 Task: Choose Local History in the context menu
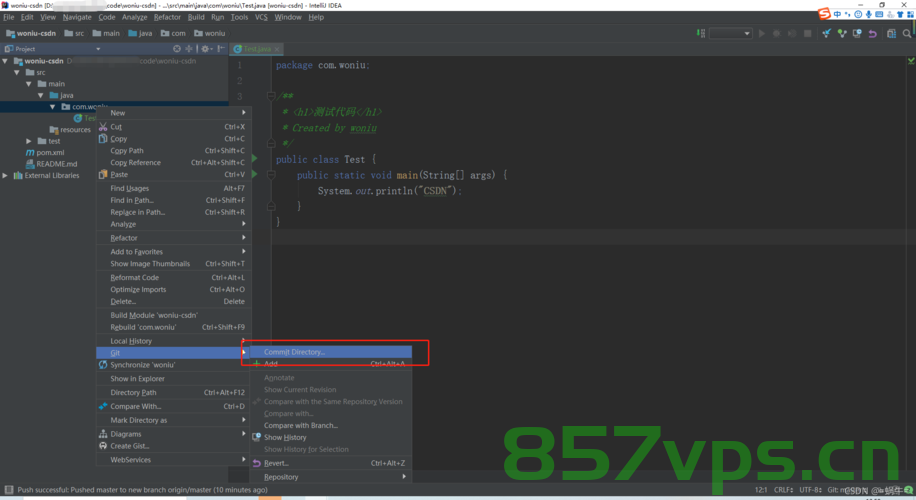173,341
